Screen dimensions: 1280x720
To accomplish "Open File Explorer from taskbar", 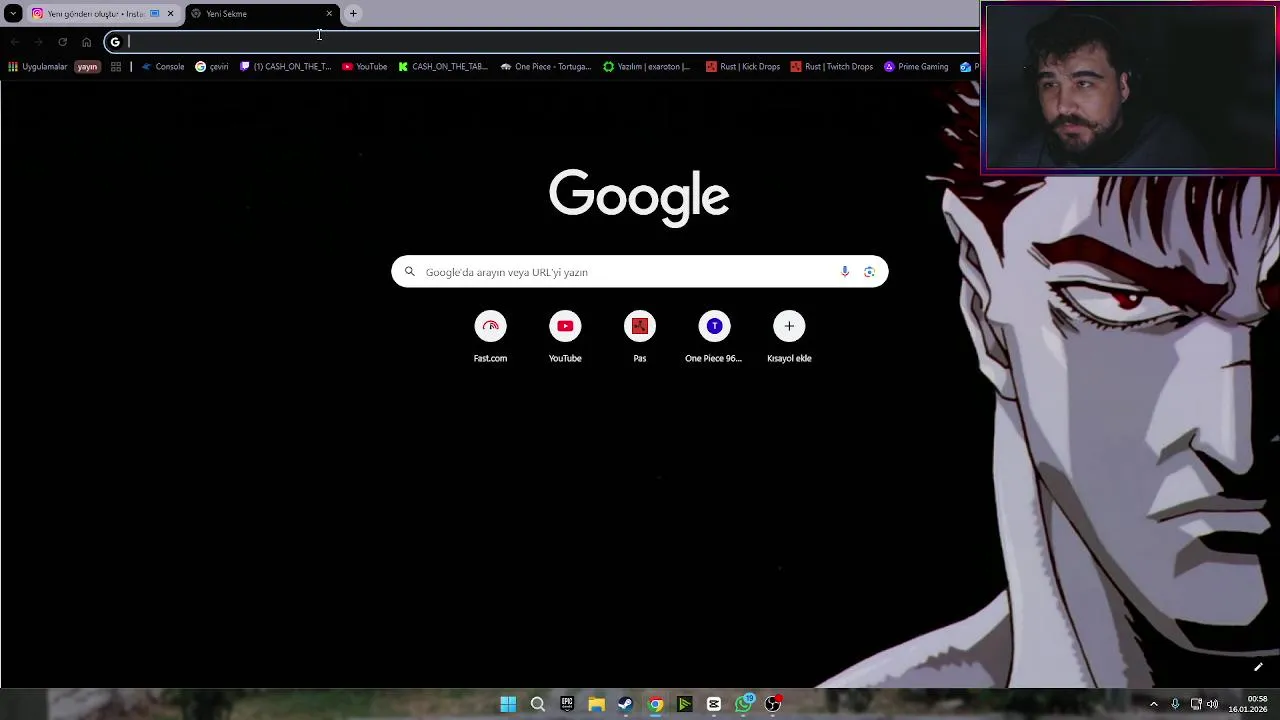I will click(596, 704).
